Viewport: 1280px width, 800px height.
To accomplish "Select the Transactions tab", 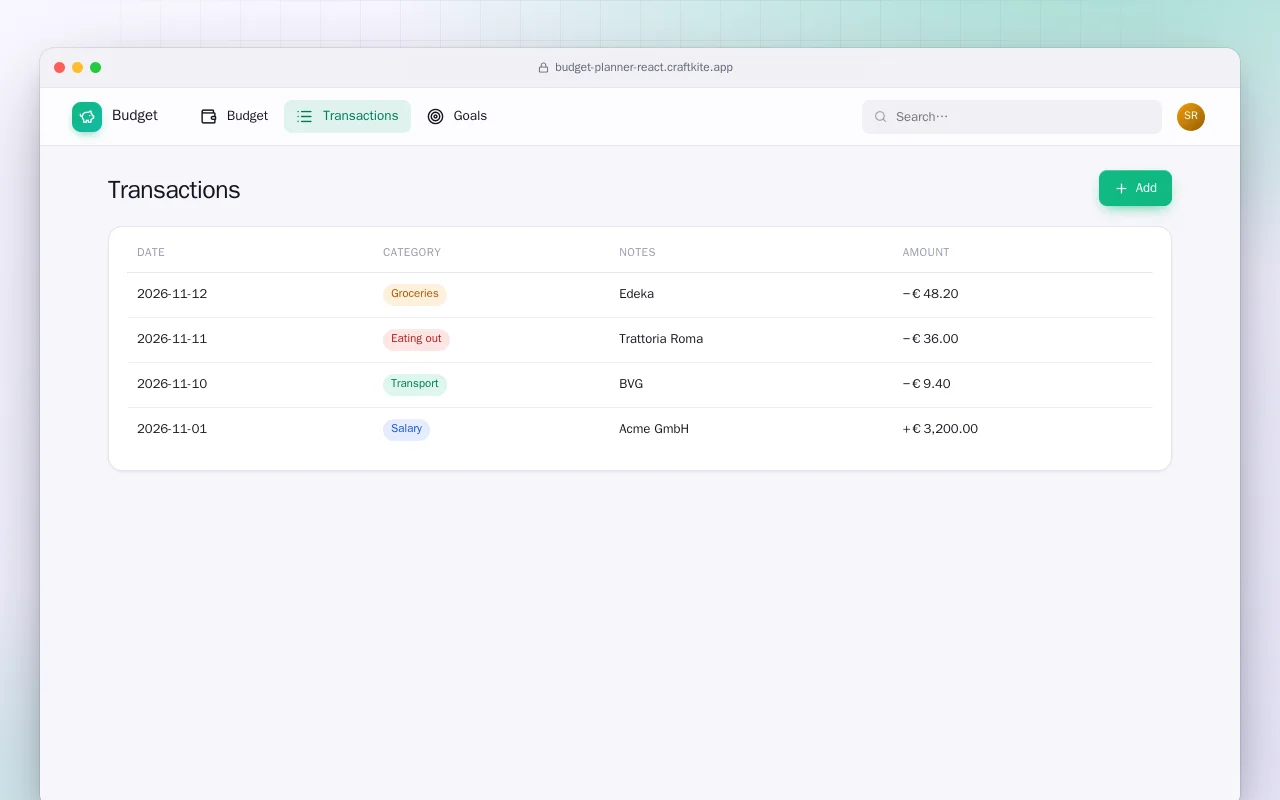I will tap(347, 116).
